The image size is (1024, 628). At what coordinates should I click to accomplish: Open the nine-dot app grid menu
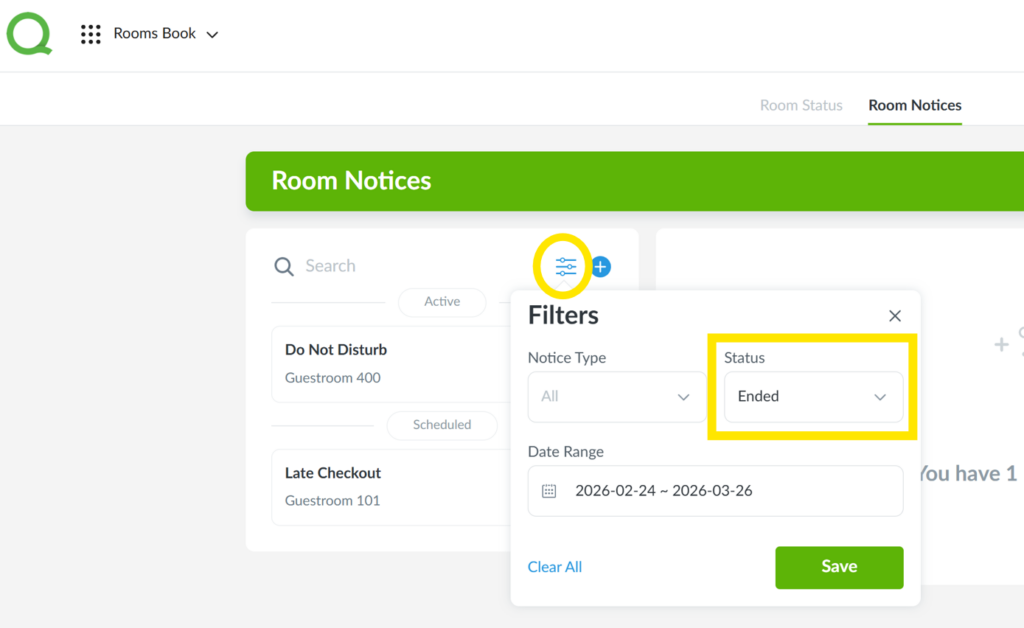[x=91, y=34]
